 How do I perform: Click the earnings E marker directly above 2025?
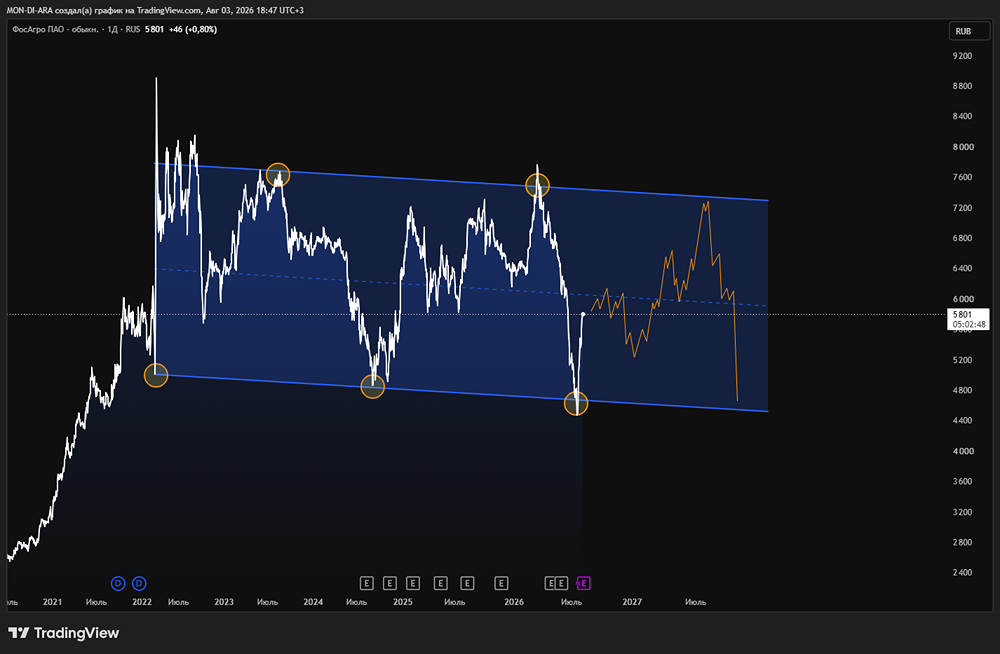pos(413,583)
